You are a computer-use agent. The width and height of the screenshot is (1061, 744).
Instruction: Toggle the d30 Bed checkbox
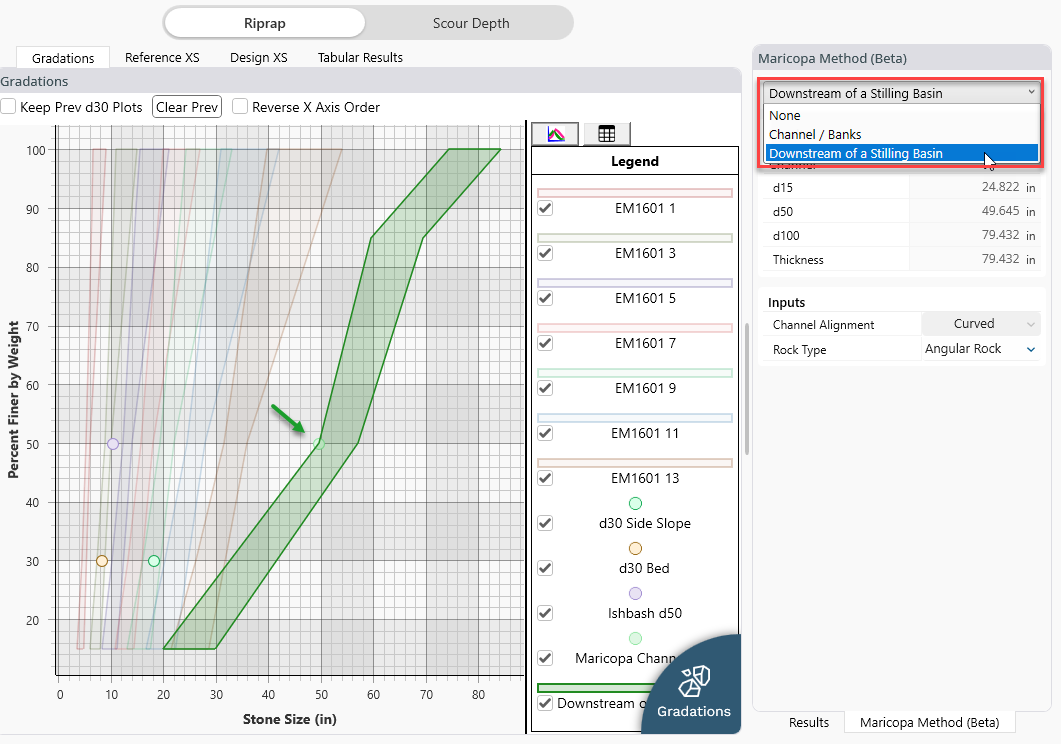[x=545, y=568]
